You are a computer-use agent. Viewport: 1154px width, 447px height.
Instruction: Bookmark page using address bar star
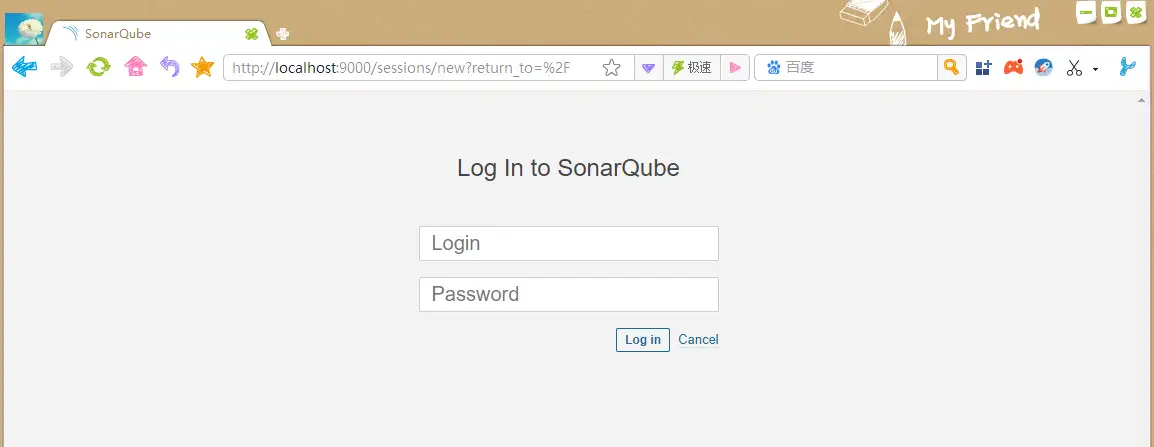coord(612,68)
